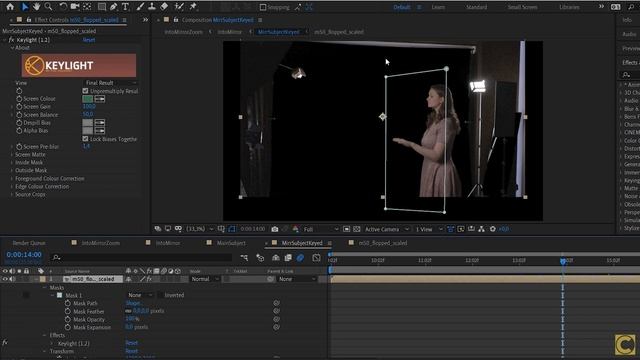The height and width of the screenshot is (360, 640).
Task: Click the Composition Mini-Flowchart icon in timeline
Action: pos(244,258)
